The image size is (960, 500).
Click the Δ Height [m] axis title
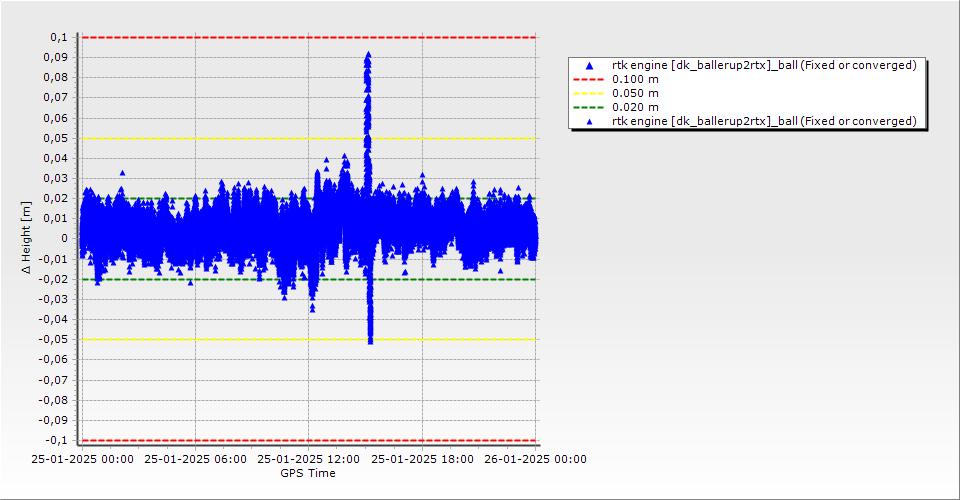pos(26,237)
